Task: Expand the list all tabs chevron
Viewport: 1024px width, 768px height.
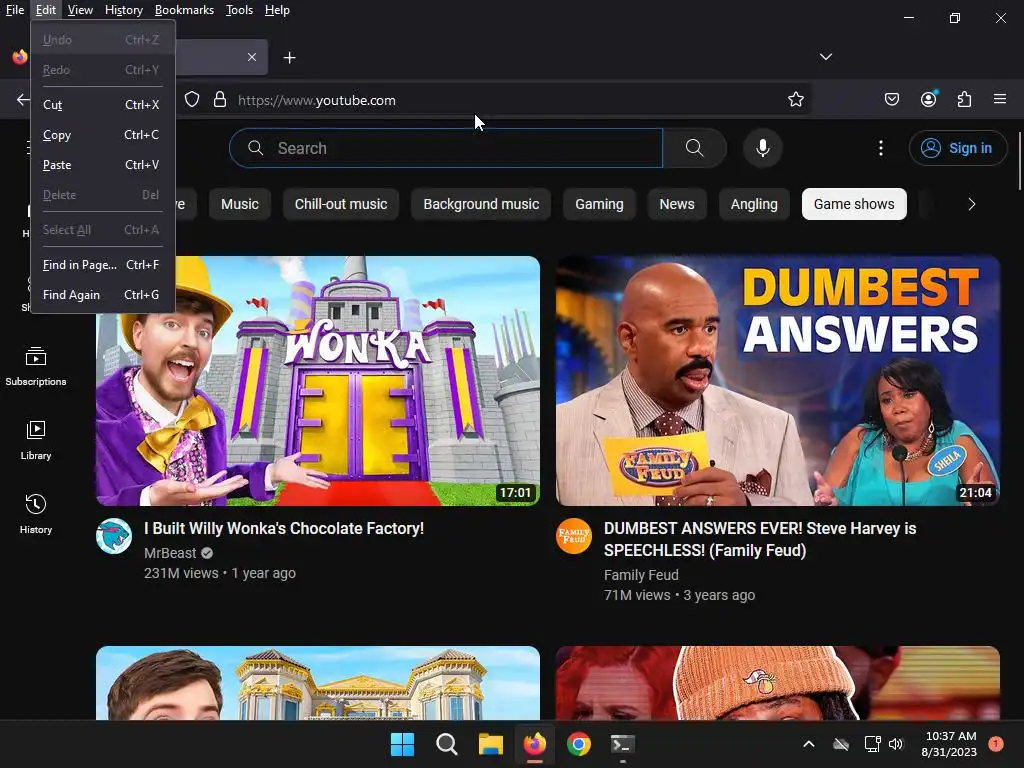Action: tap(825, 57)
